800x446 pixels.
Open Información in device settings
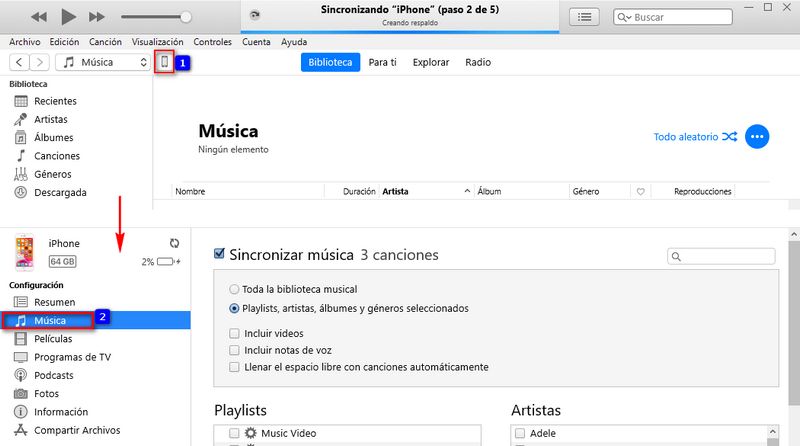pyautogui.click(x=61, y=412)
